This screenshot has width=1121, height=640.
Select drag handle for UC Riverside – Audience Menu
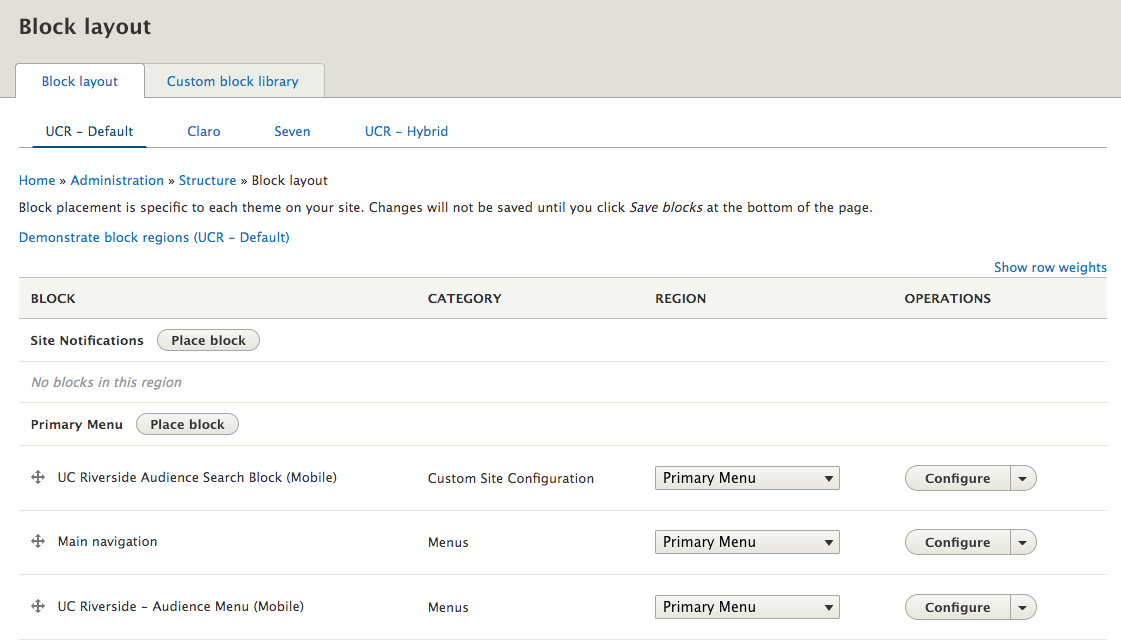tap(37, 606)
